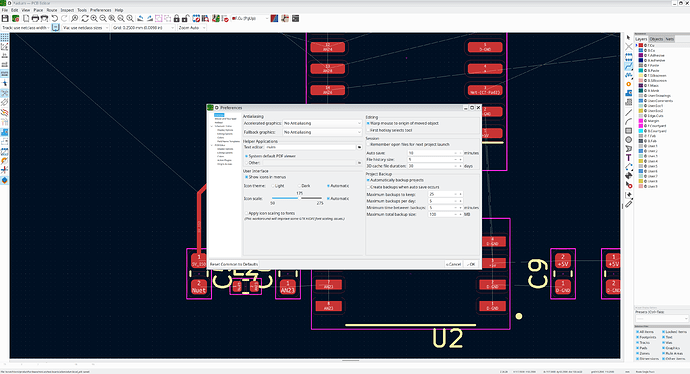Select the Route Tracks tool

[x=628, y=66]
